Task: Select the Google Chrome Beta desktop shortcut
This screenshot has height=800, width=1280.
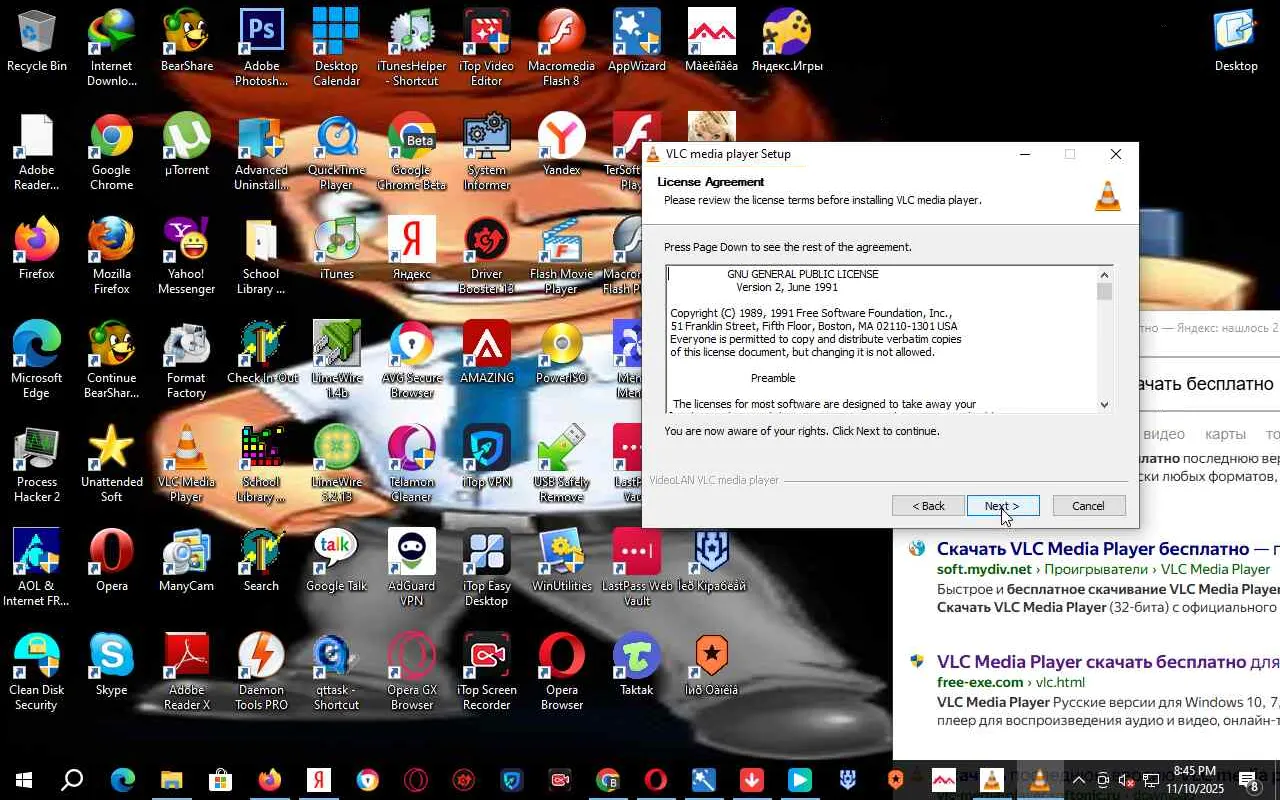Action: [412, 152]
